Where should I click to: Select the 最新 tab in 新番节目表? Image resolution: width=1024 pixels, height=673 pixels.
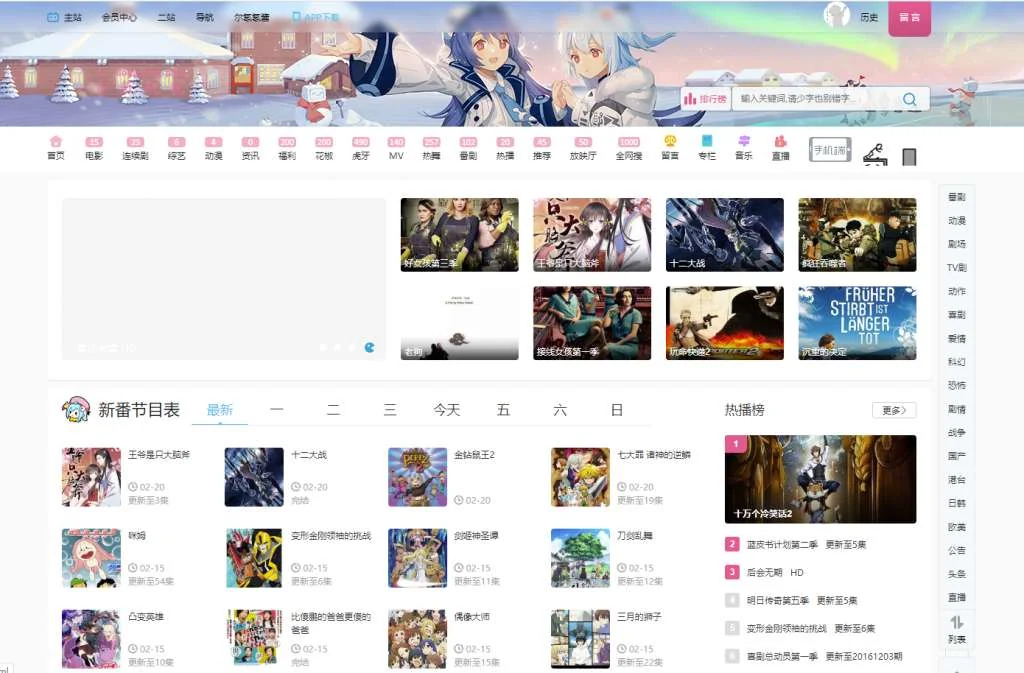220,410
